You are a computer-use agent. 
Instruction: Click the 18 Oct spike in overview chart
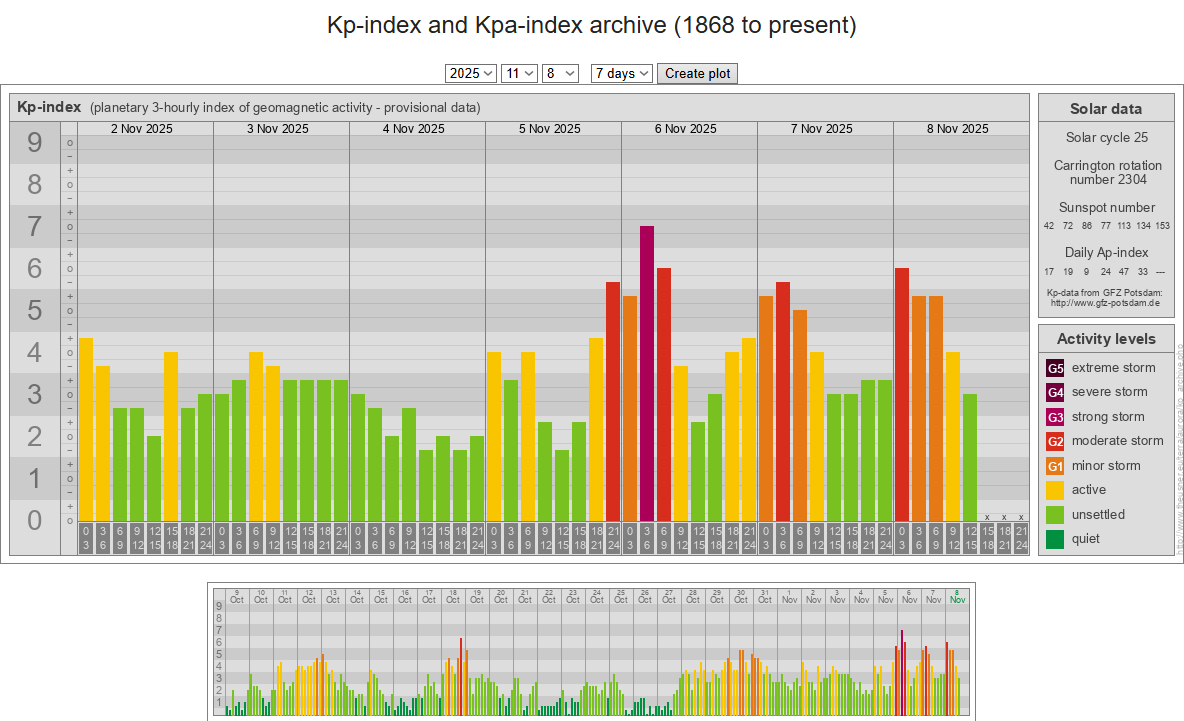click(461, 676)
